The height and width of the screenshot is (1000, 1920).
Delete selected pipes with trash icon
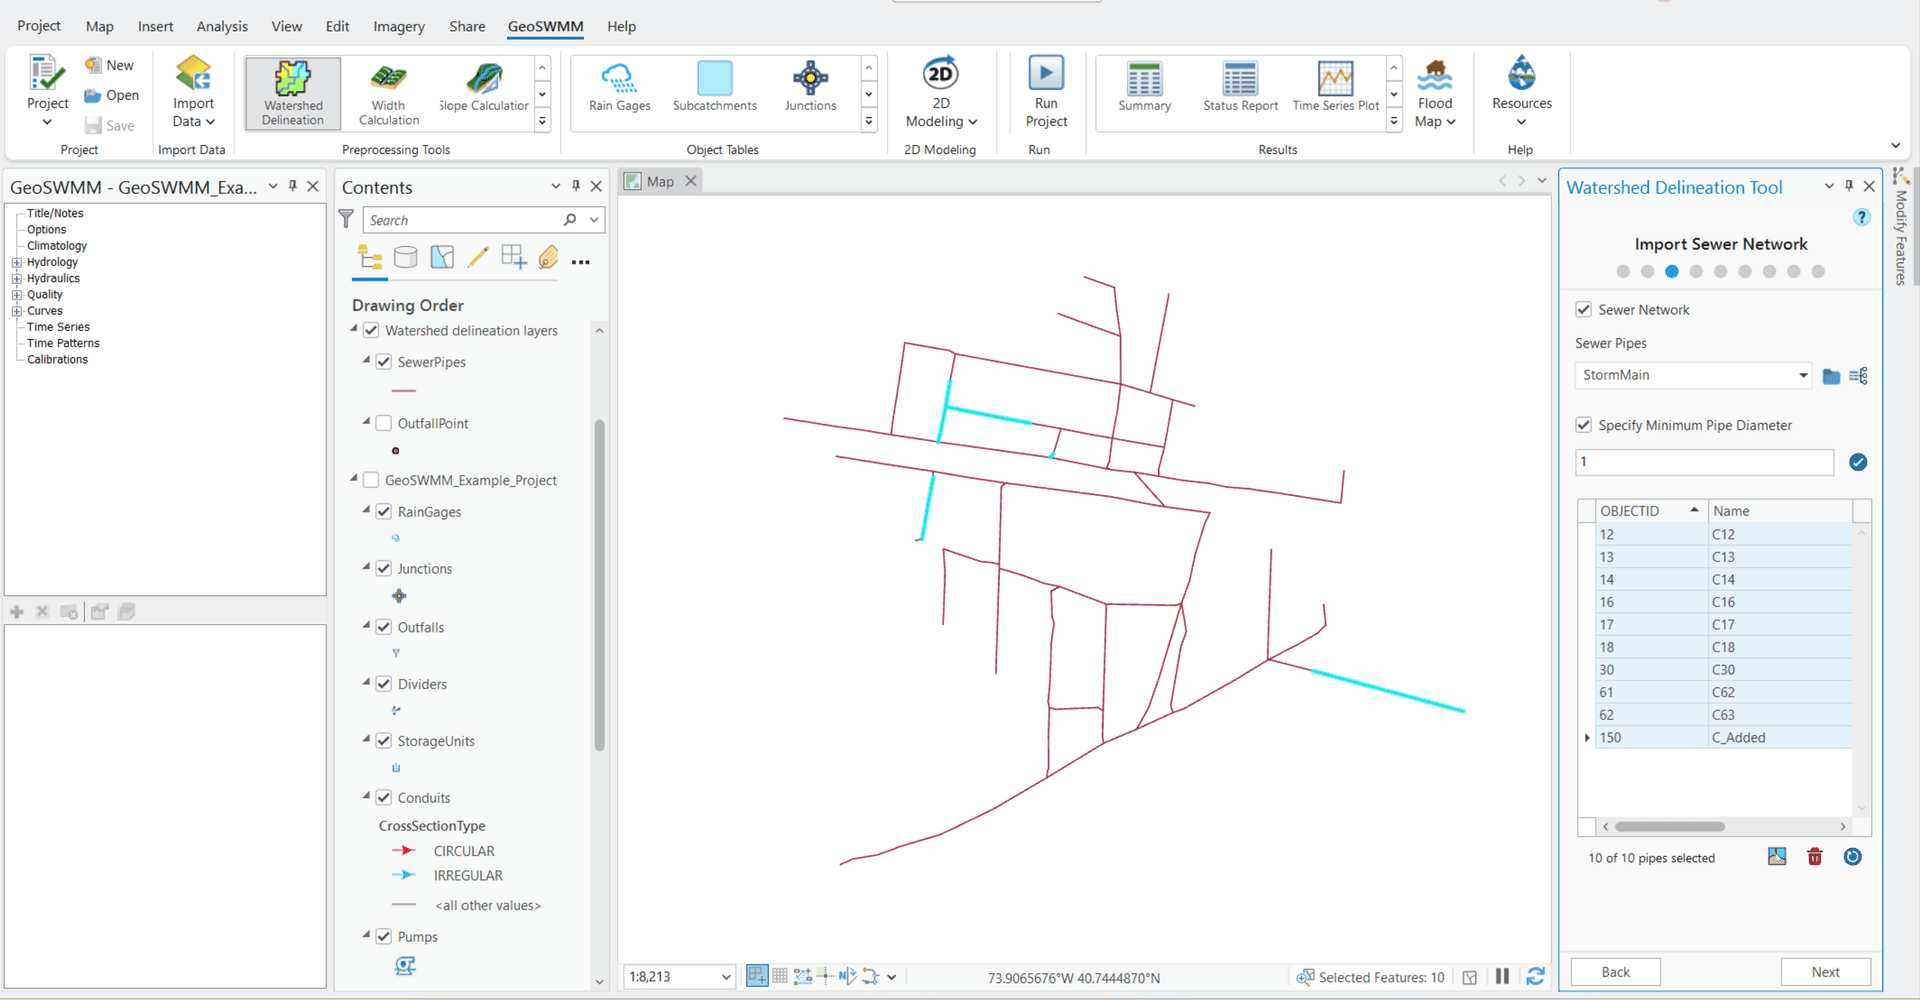pyautogui.click(x=1814, y=857)
